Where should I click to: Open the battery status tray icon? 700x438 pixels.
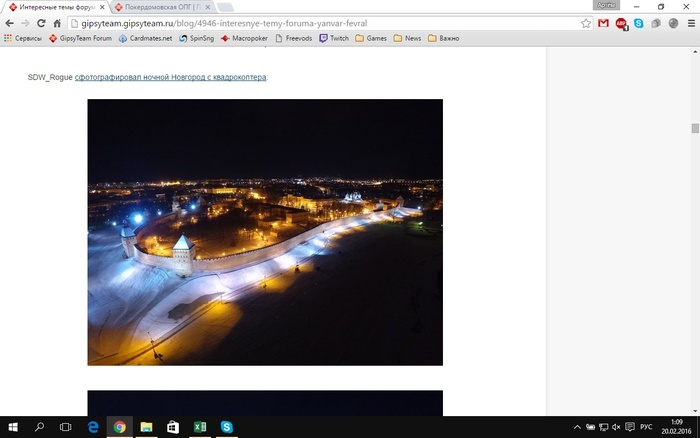click(x=590, y=427)
